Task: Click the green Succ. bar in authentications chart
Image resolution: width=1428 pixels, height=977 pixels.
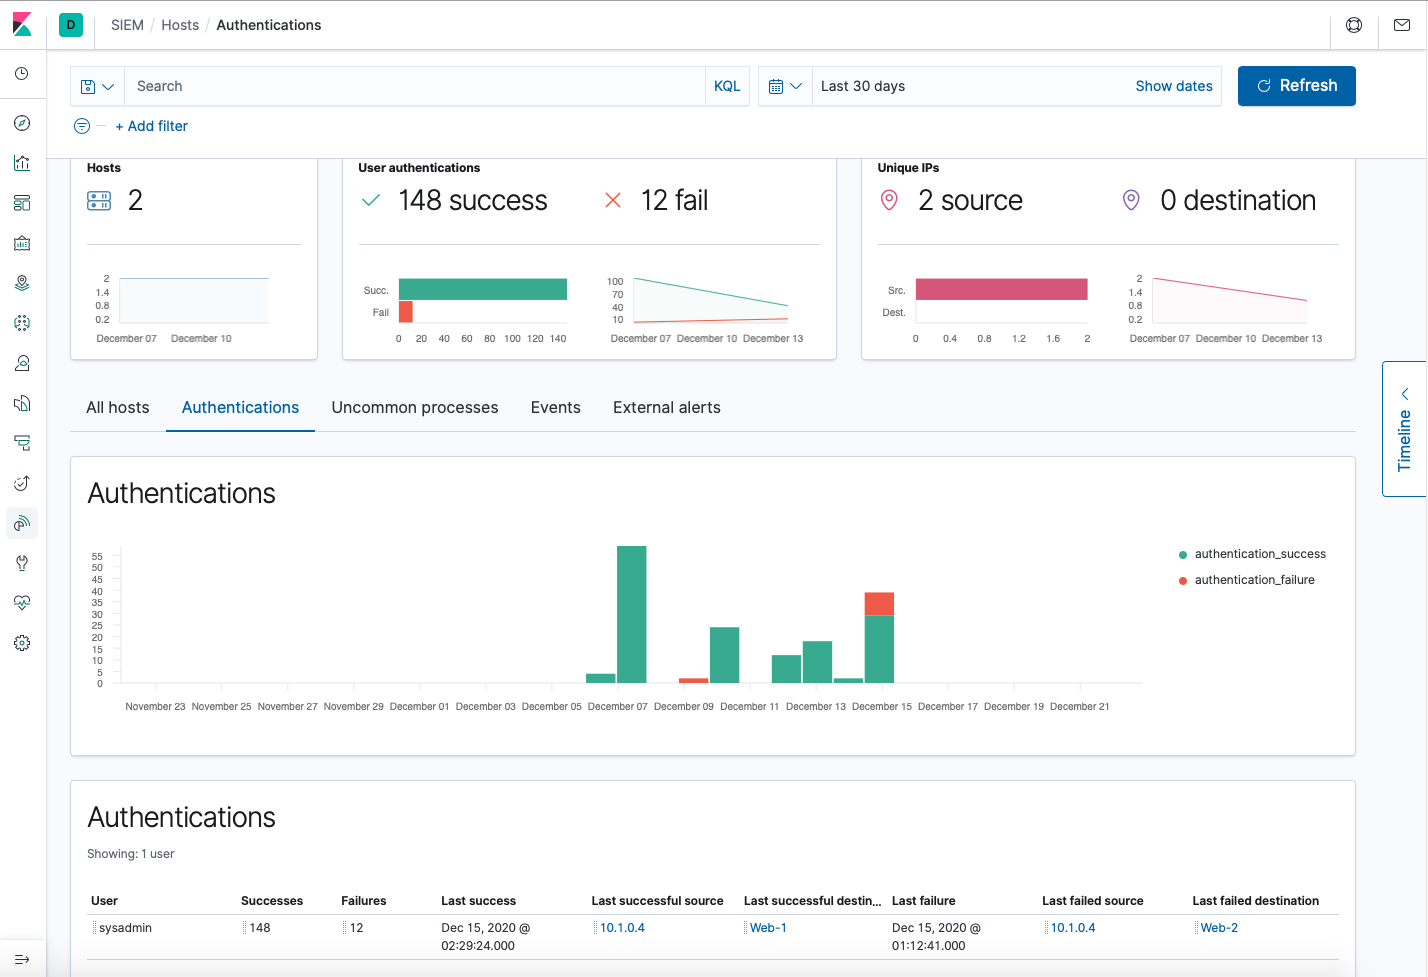Action: [x=483, y=289]
